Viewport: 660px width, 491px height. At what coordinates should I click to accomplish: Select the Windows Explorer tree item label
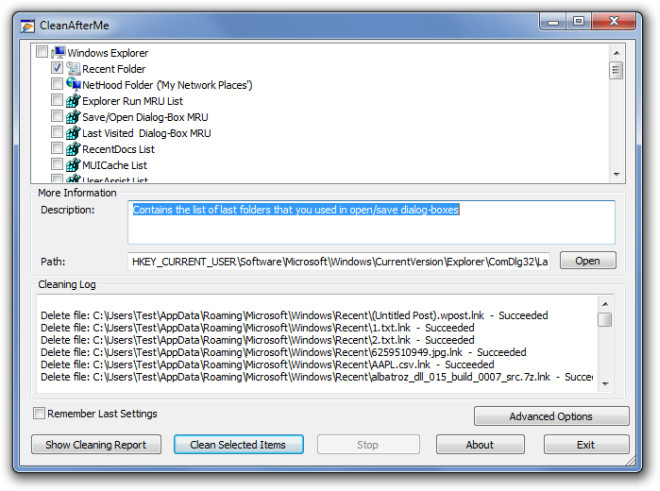(x=108, y=53)
